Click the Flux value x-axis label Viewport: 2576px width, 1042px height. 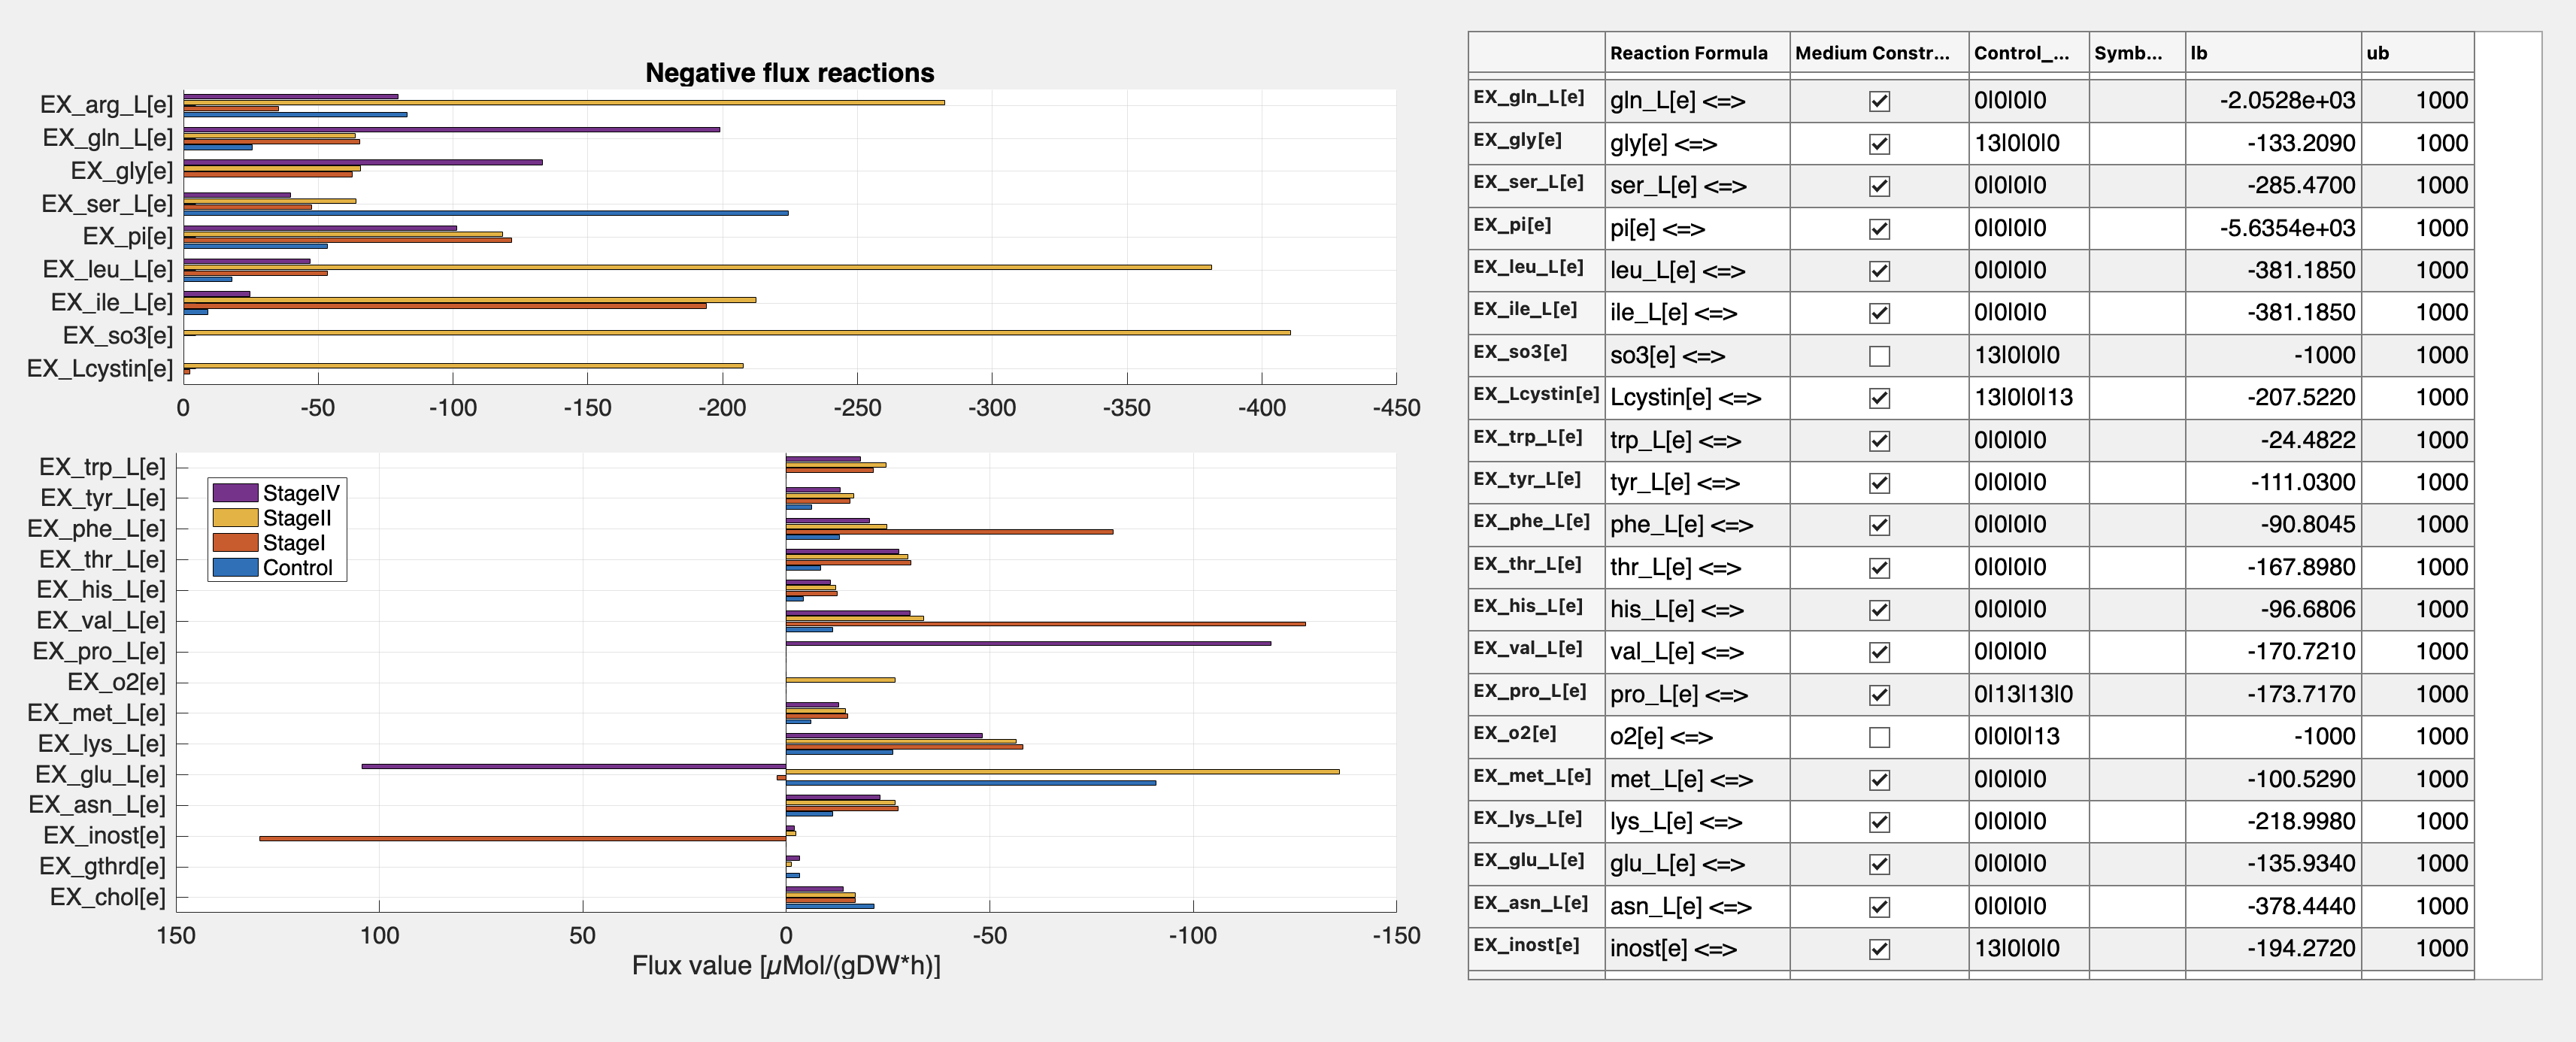click(x=786, y=966)
